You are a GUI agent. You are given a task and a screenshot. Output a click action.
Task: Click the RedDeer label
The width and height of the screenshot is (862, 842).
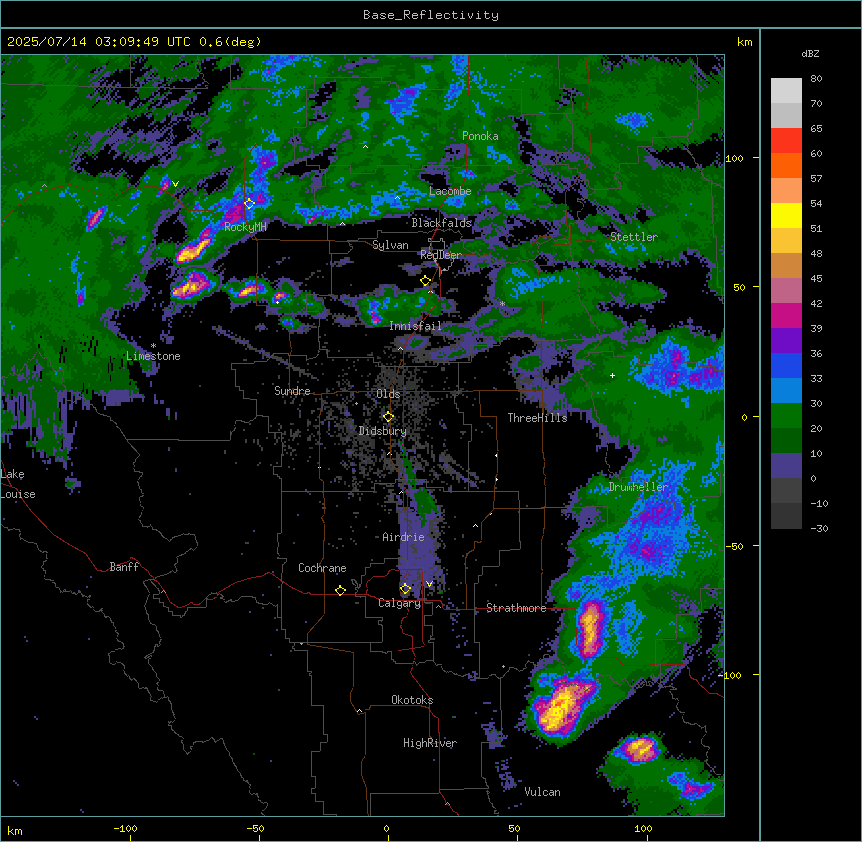[441, 255]
